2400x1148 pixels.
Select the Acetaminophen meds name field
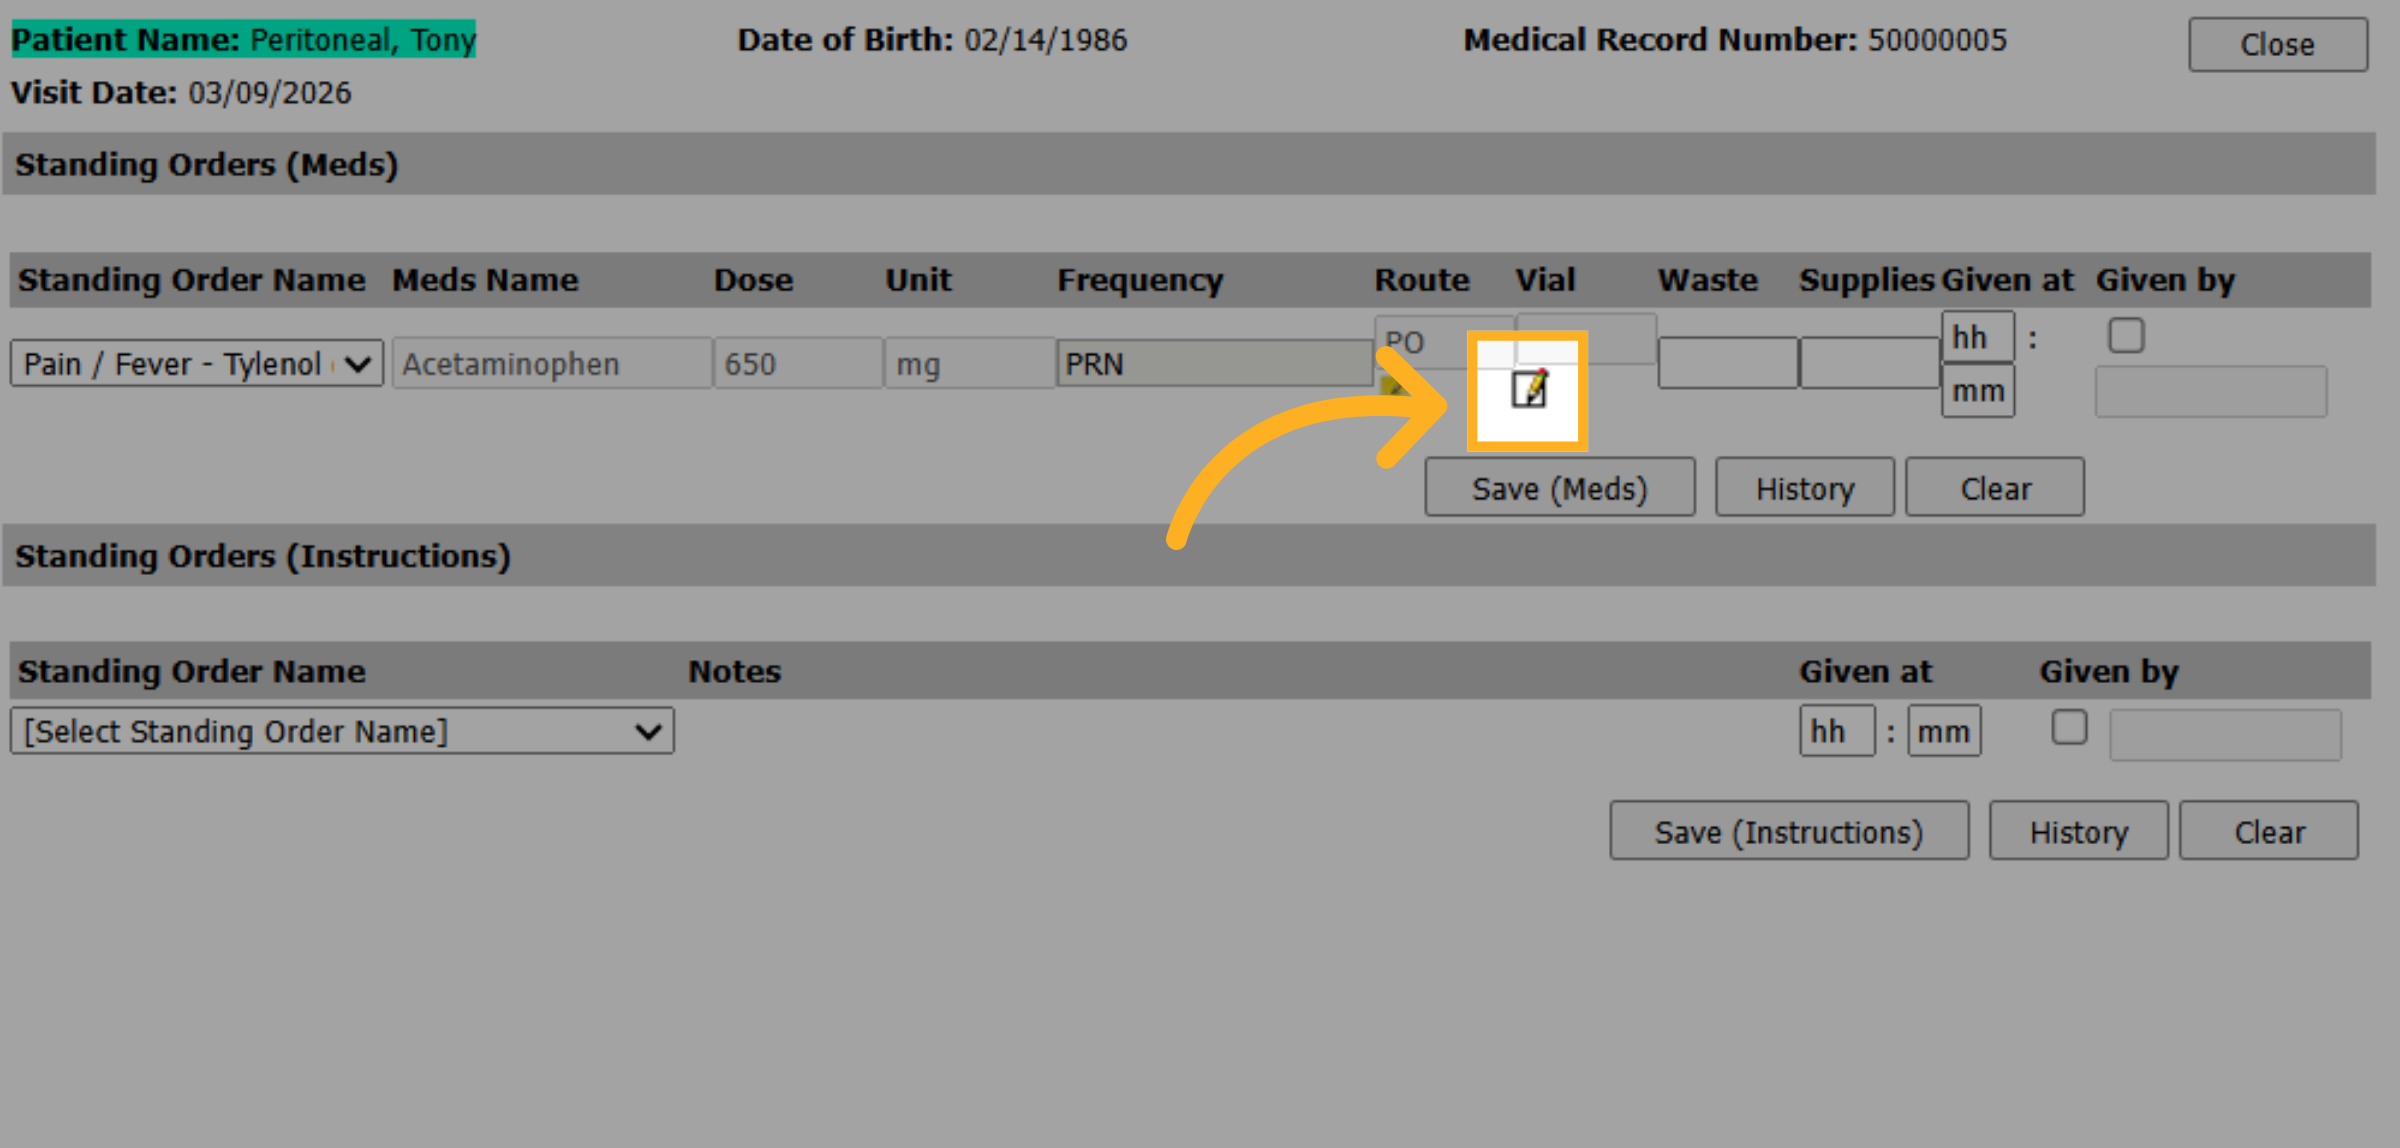click(x=552, y=363)
